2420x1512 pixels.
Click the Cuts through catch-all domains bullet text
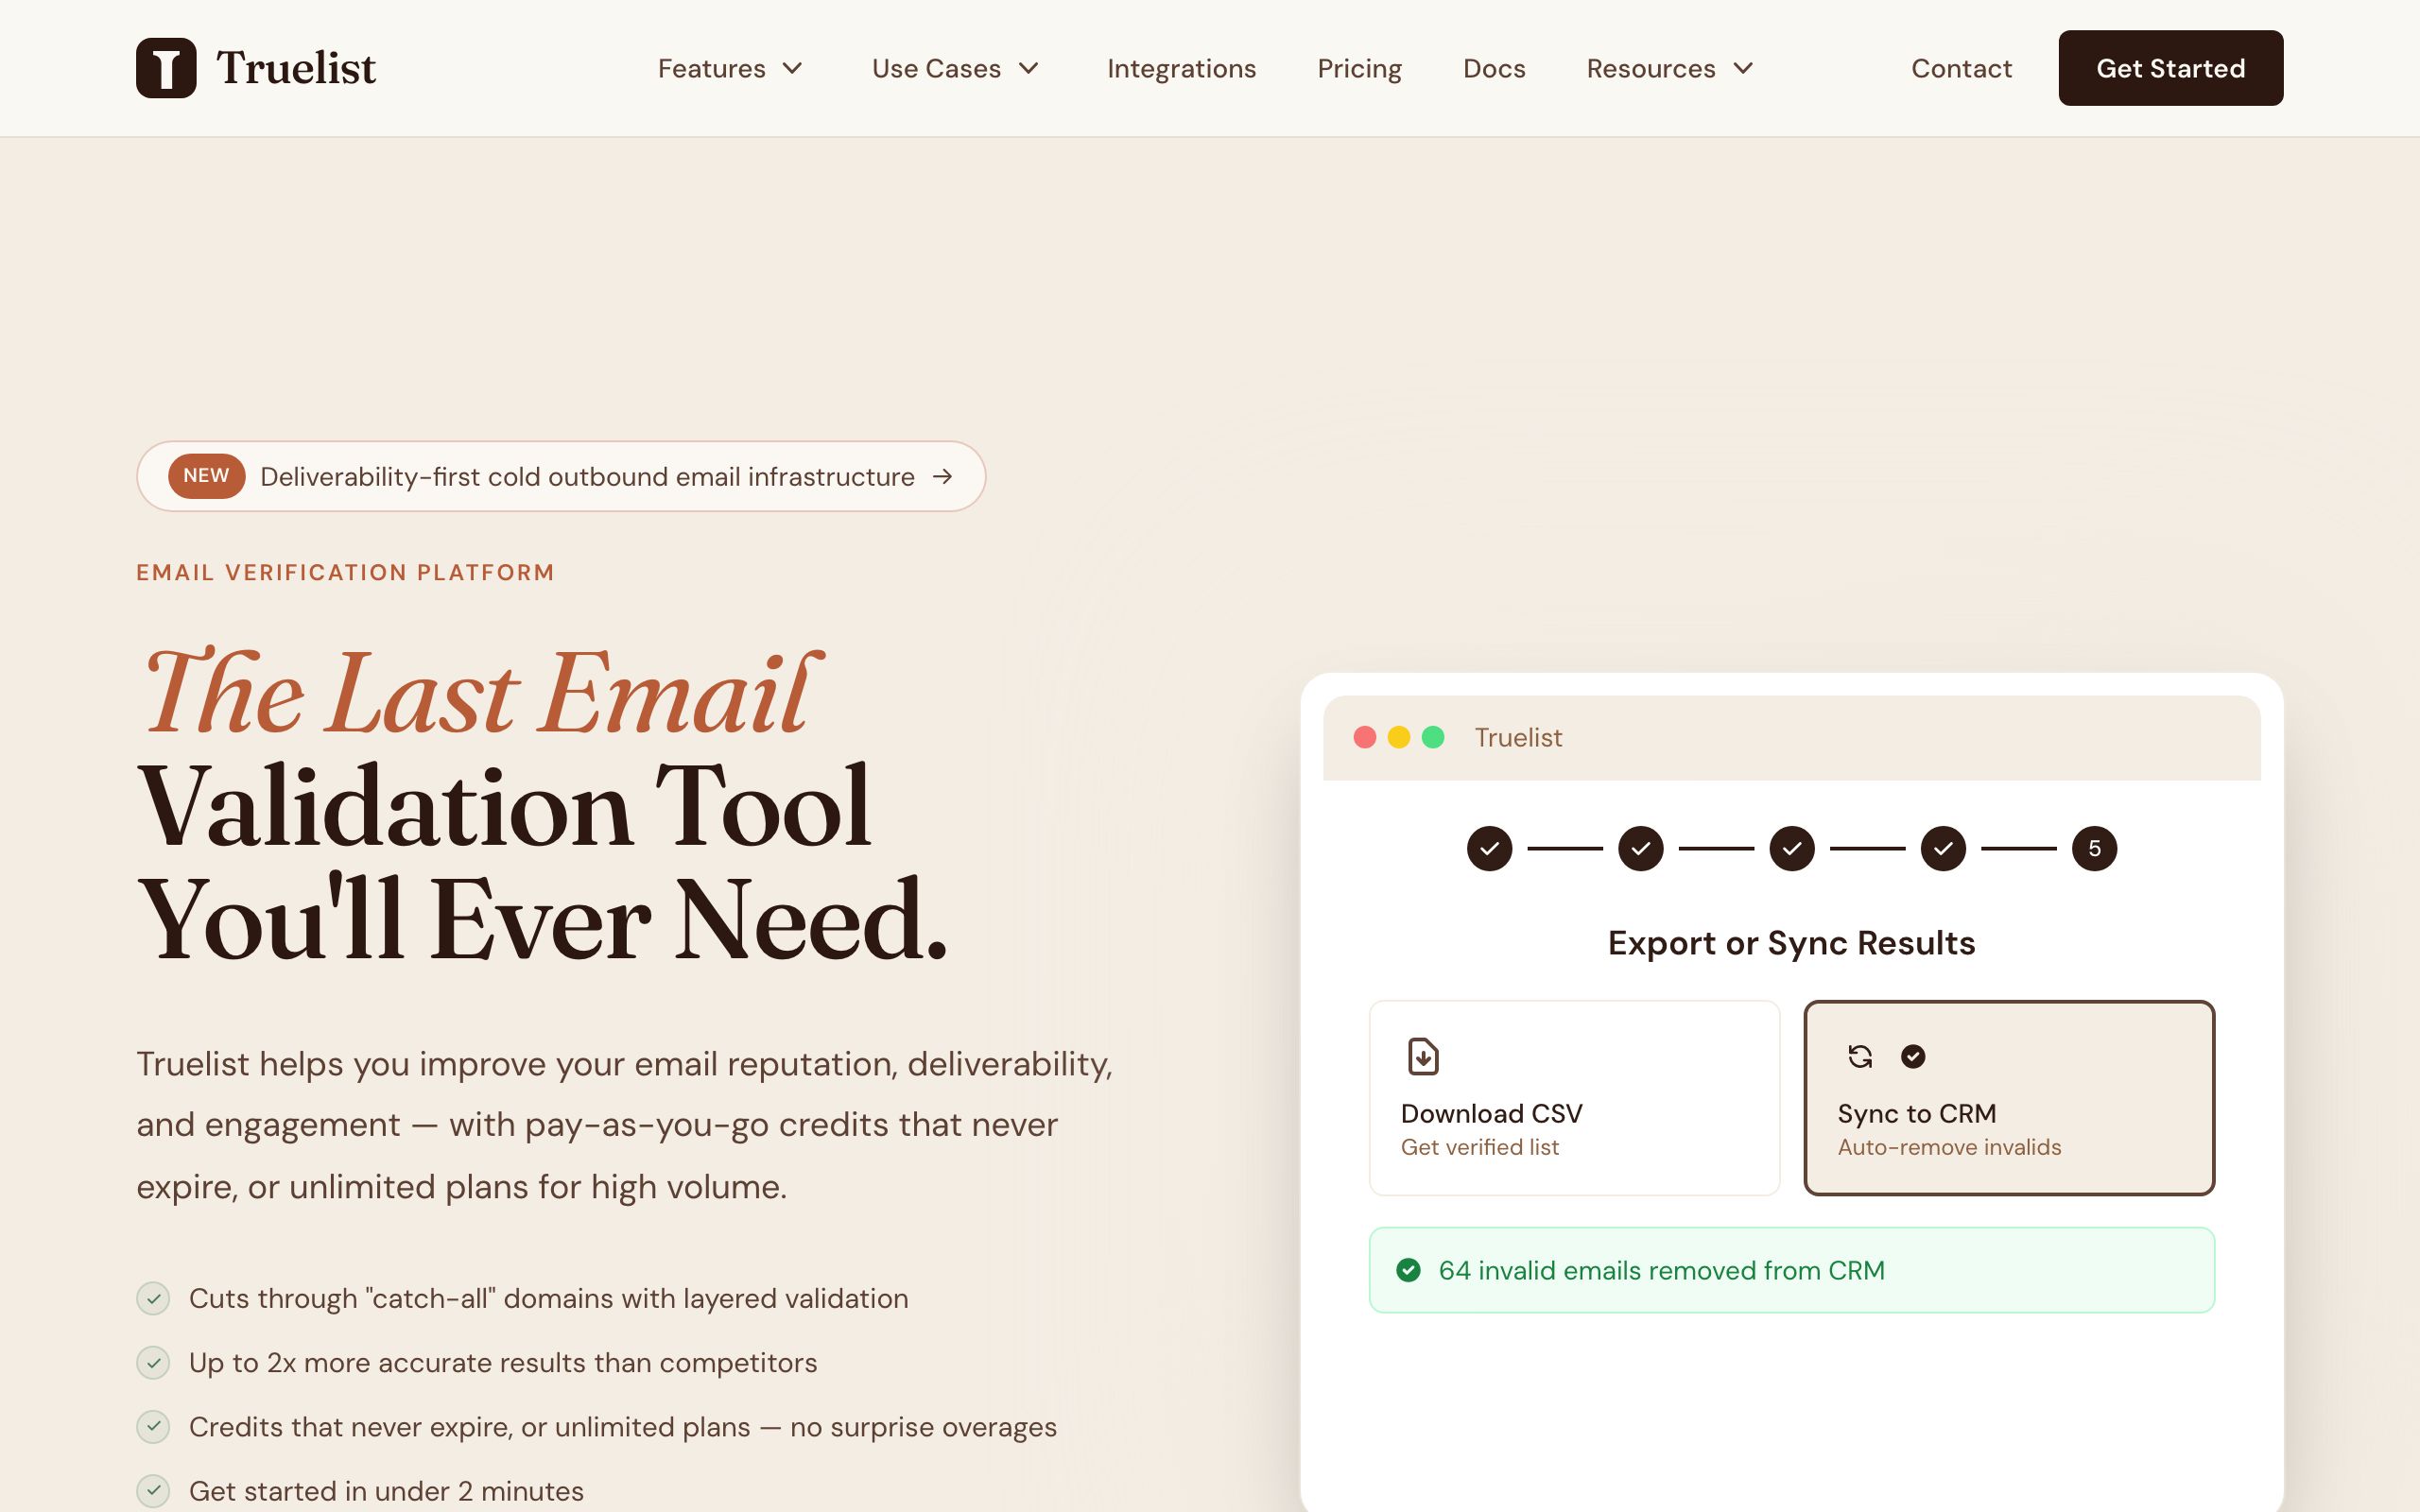[x=548, y=1298]
